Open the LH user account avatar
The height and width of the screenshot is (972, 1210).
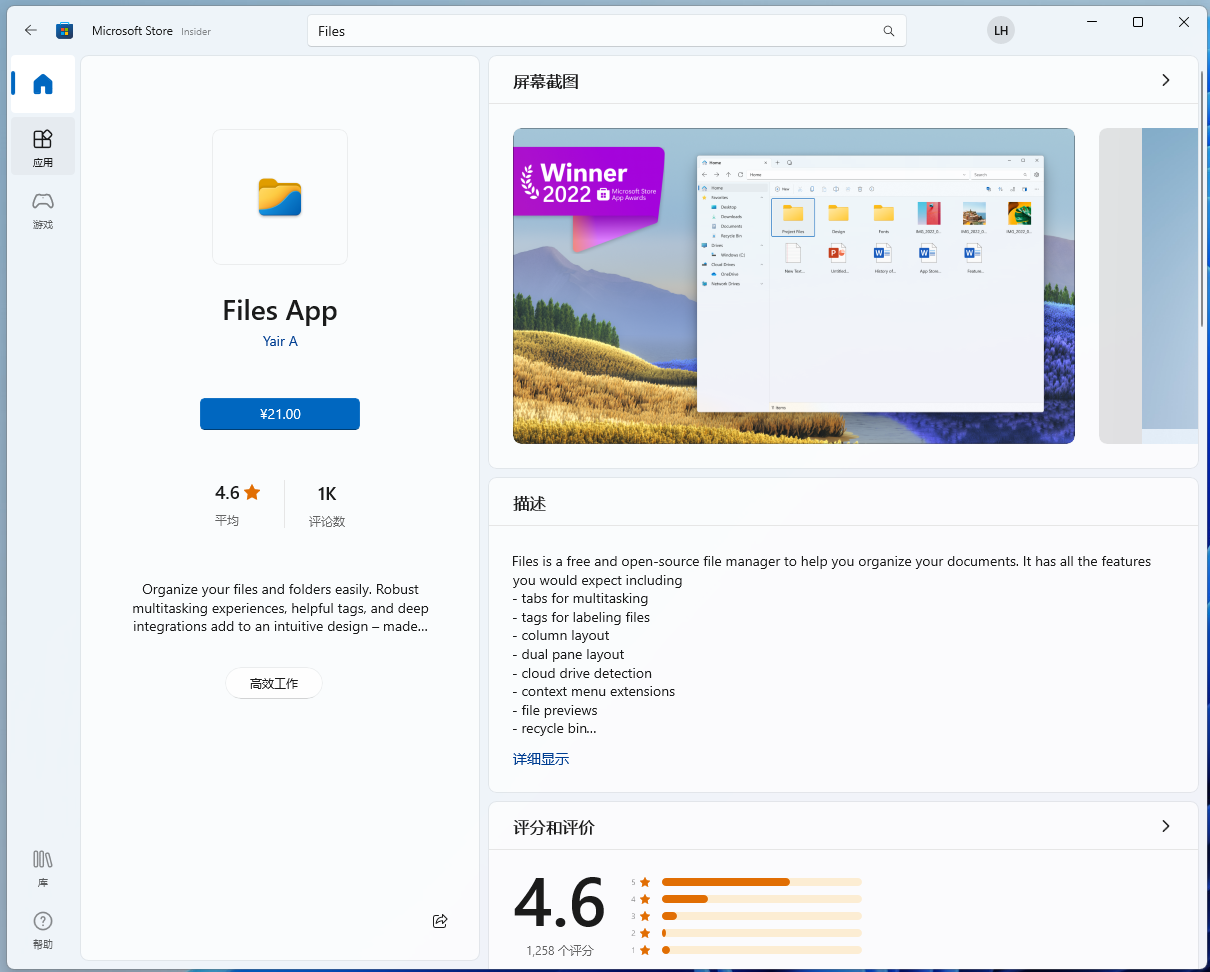(x=1001, y=30)
